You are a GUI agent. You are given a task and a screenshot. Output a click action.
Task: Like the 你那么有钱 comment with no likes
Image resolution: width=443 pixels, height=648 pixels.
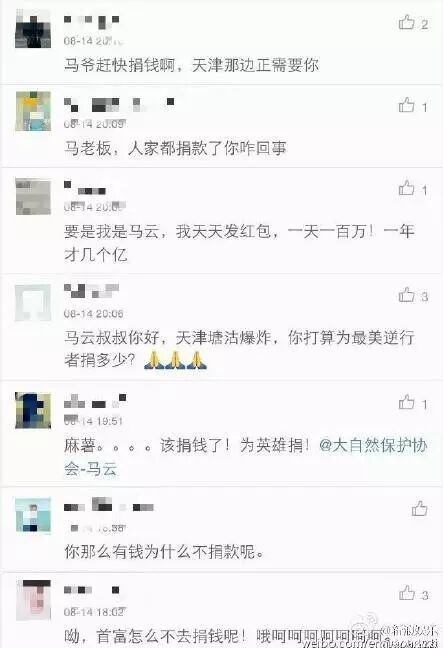(419, 508)
